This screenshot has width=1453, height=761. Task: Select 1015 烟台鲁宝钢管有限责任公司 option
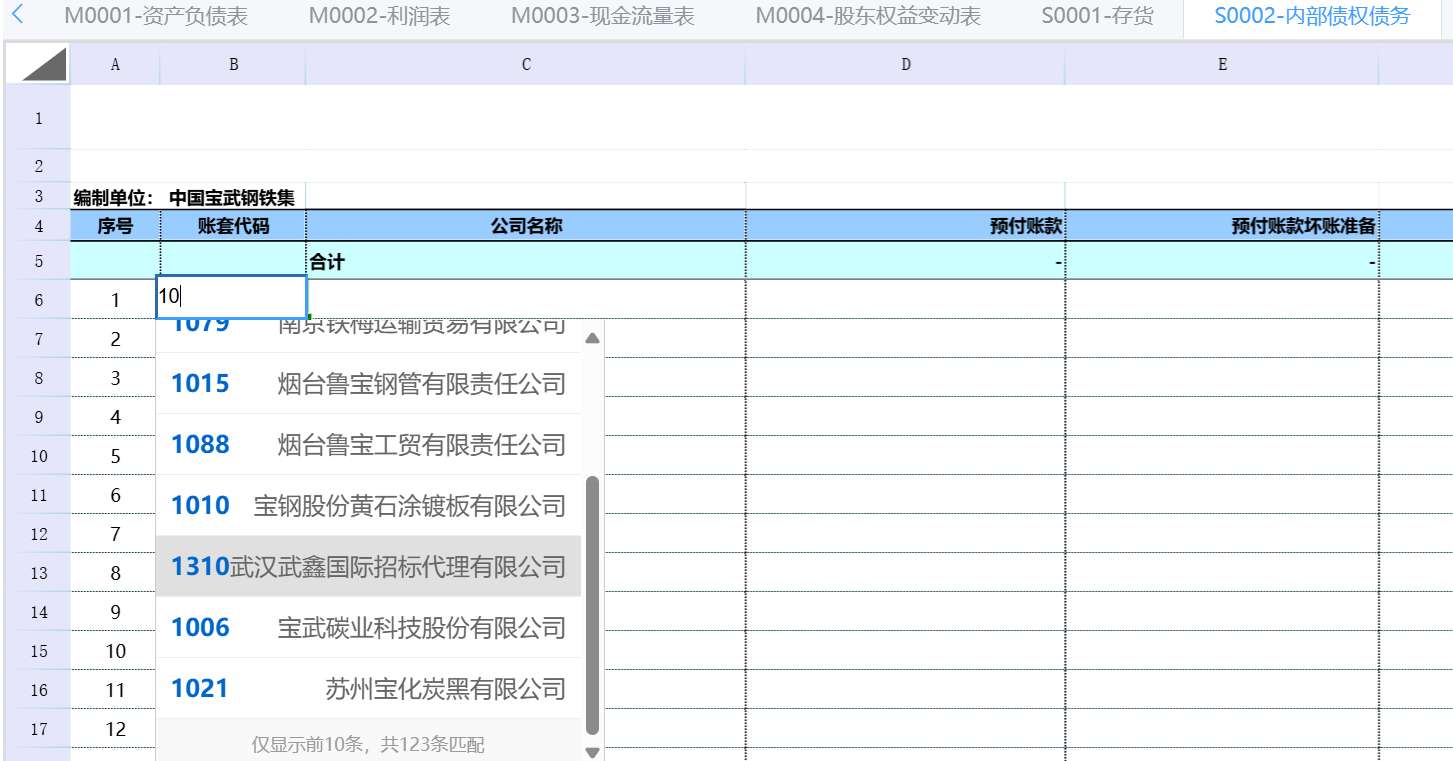(368, 384)
